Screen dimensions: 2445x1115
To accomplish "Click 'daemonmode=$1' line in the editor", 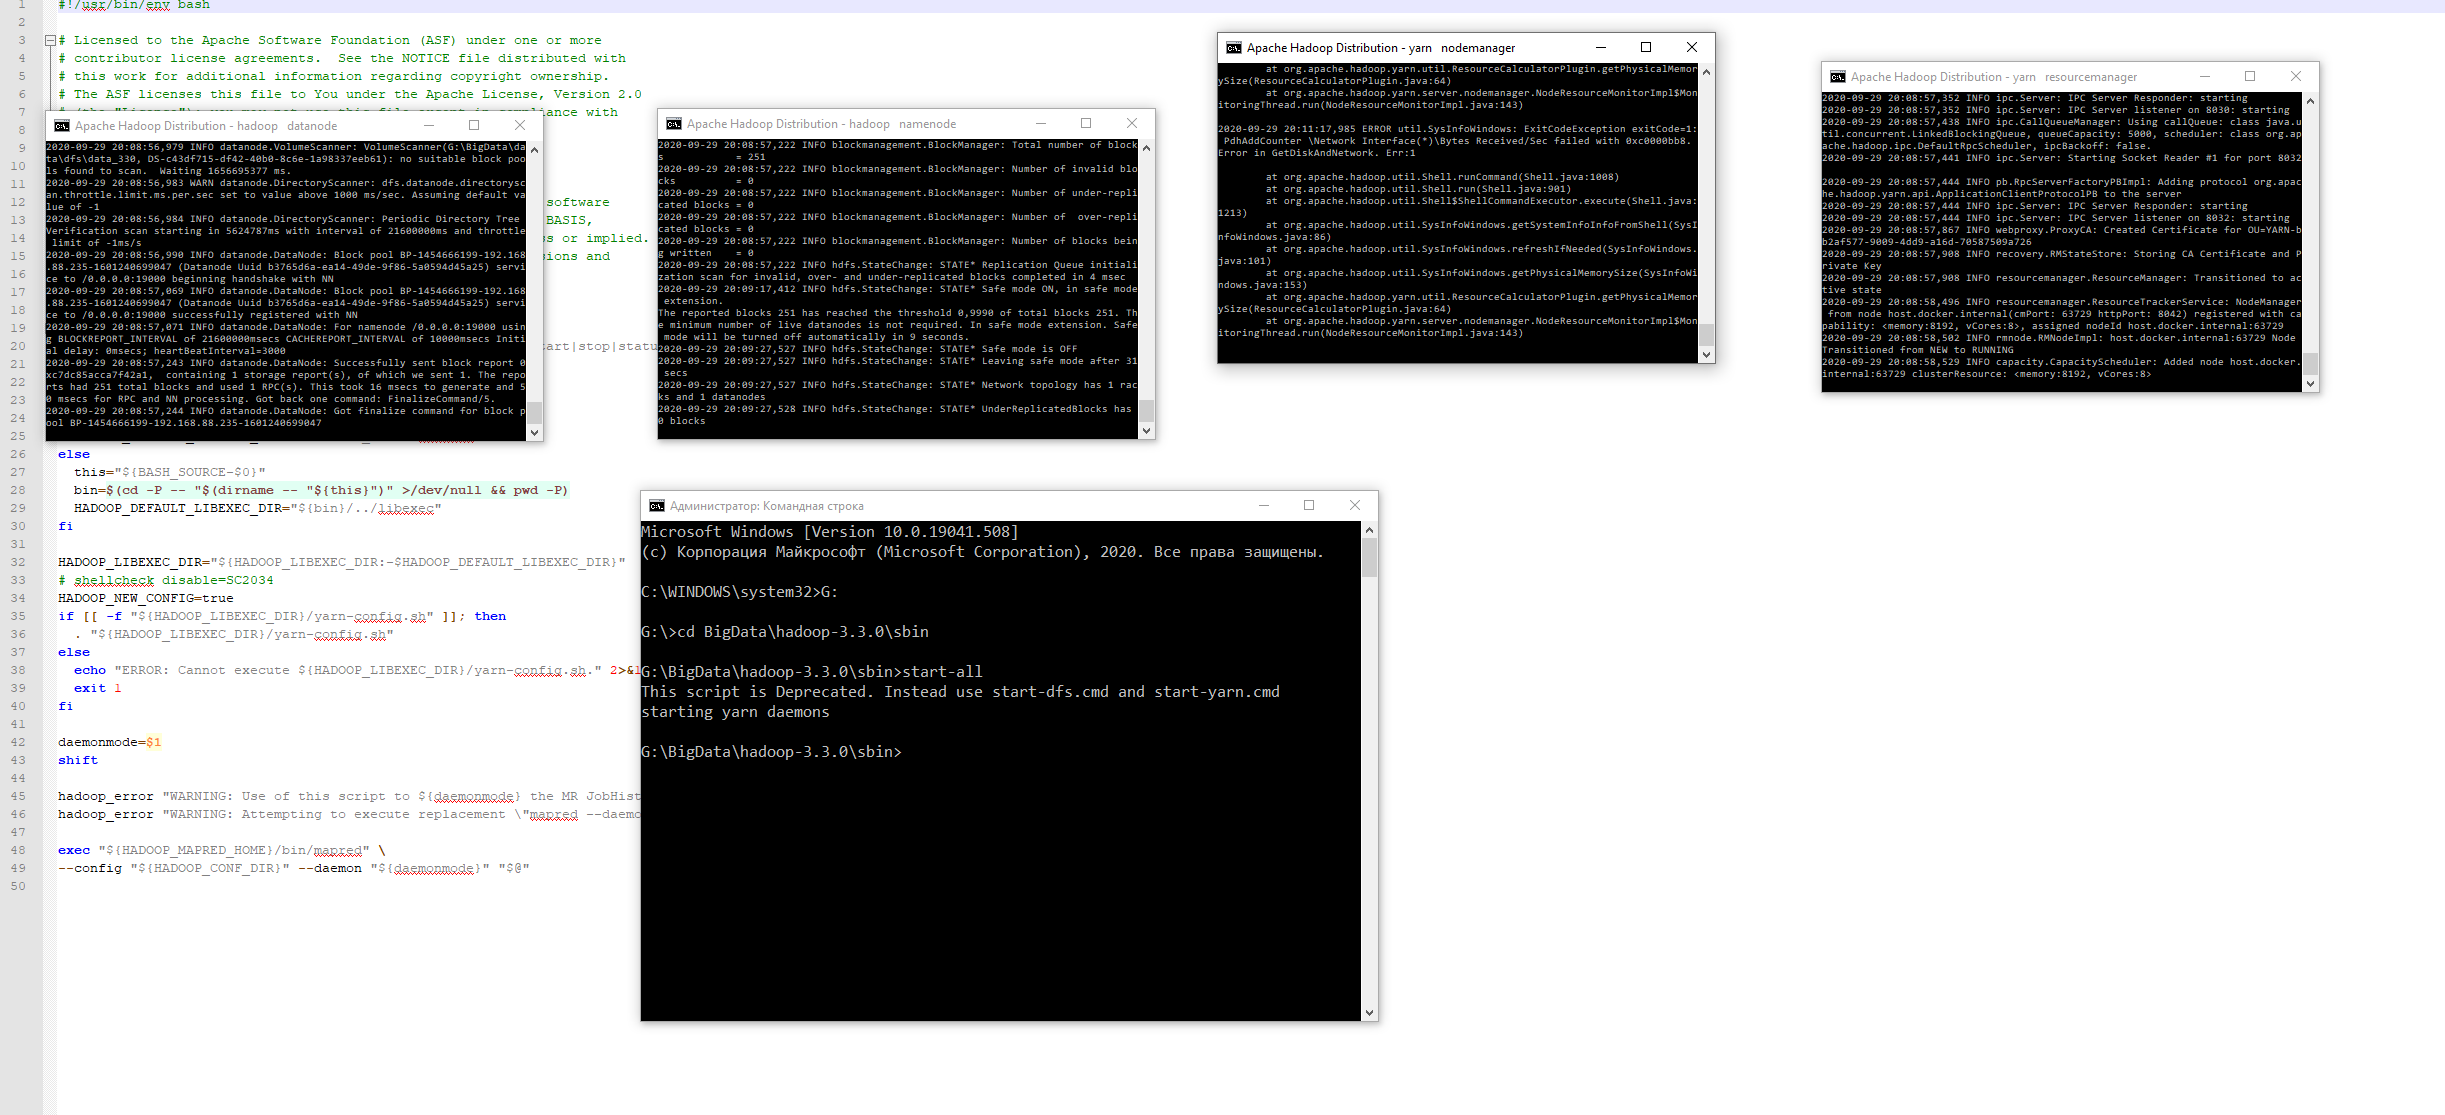I will click(110, 742).
